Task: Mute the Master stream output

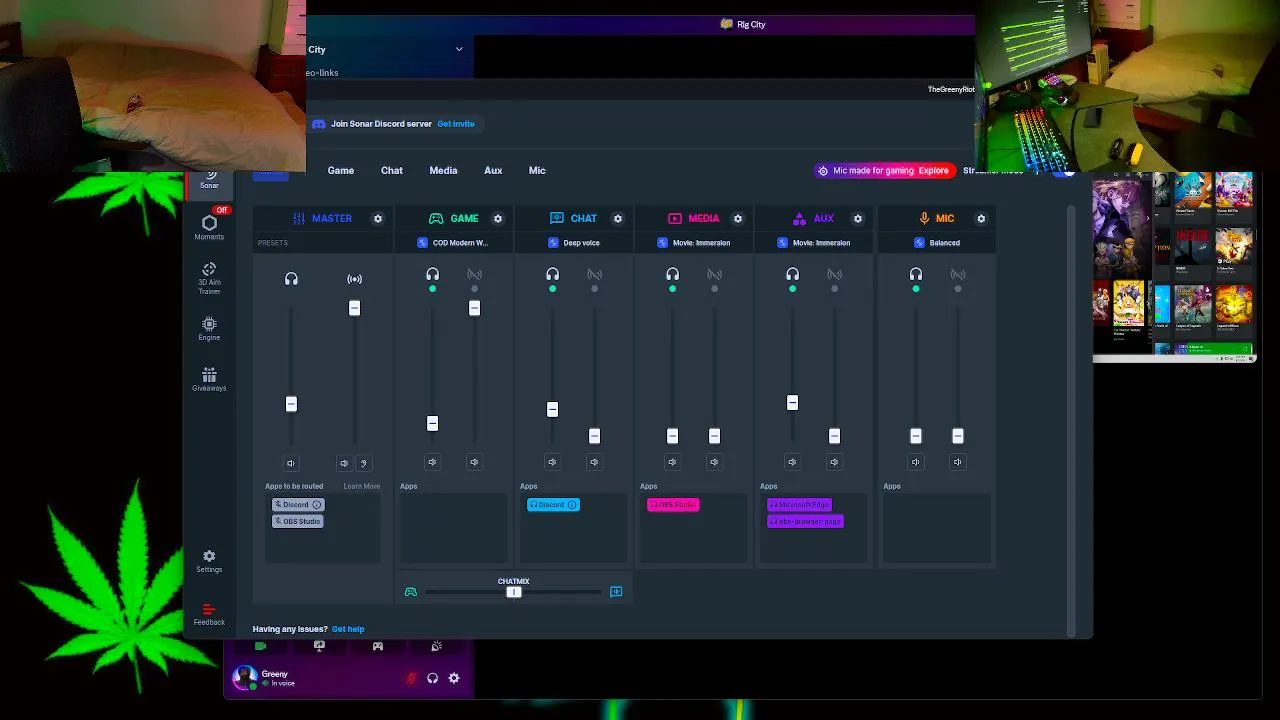Action: point(344,463)
